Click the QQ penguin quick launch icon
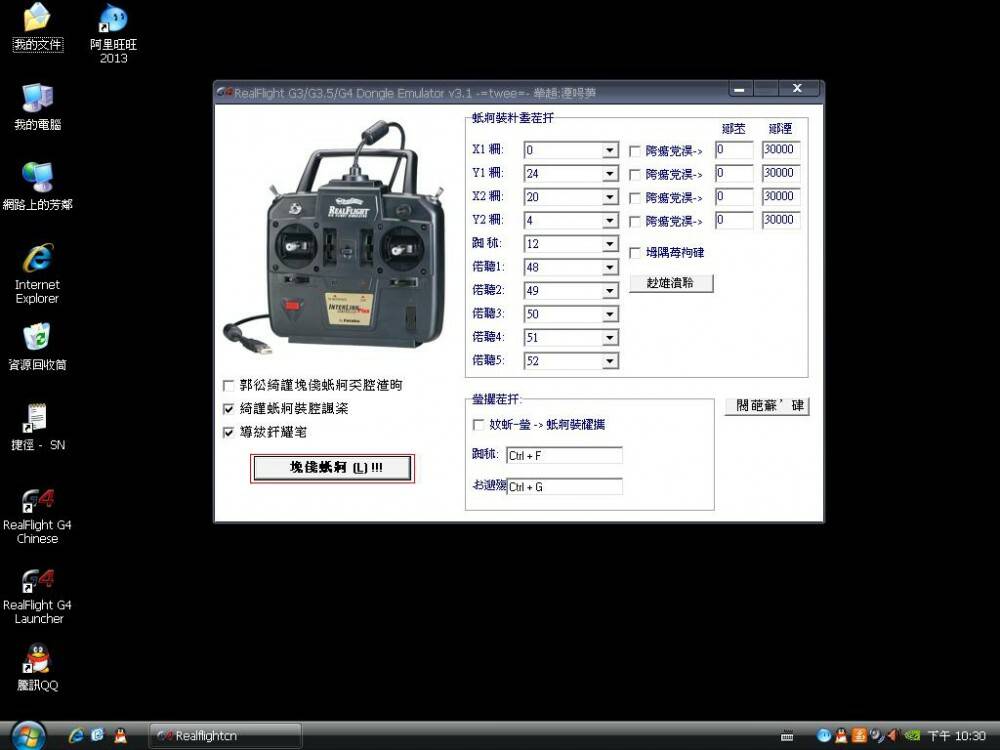Image resolution: width=1000 pixels, height=750 pixels. coord(120,735)
